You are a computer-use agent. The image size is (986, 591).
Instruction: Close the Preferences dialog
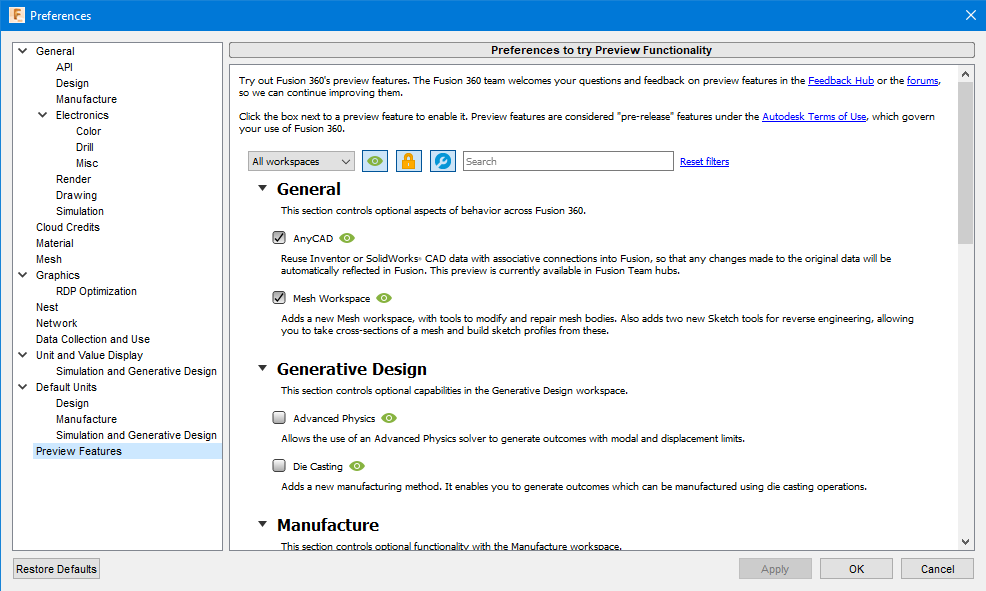(x=971, y=15)
